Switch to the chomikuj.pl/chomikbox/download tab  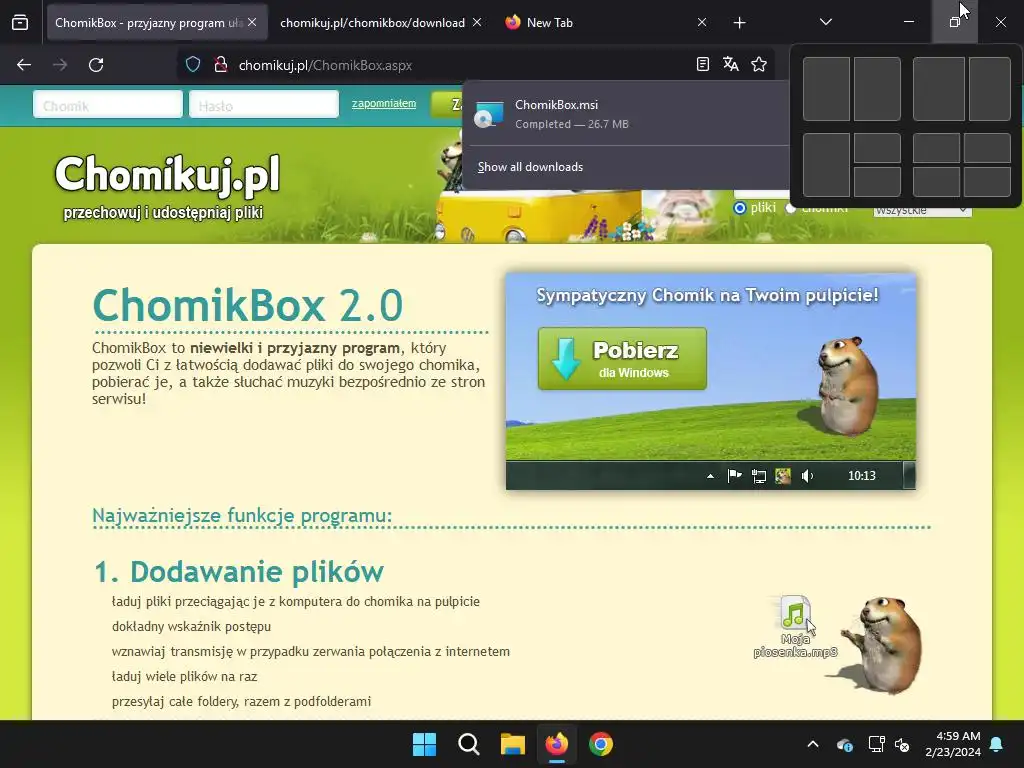[x=372, y=22]
